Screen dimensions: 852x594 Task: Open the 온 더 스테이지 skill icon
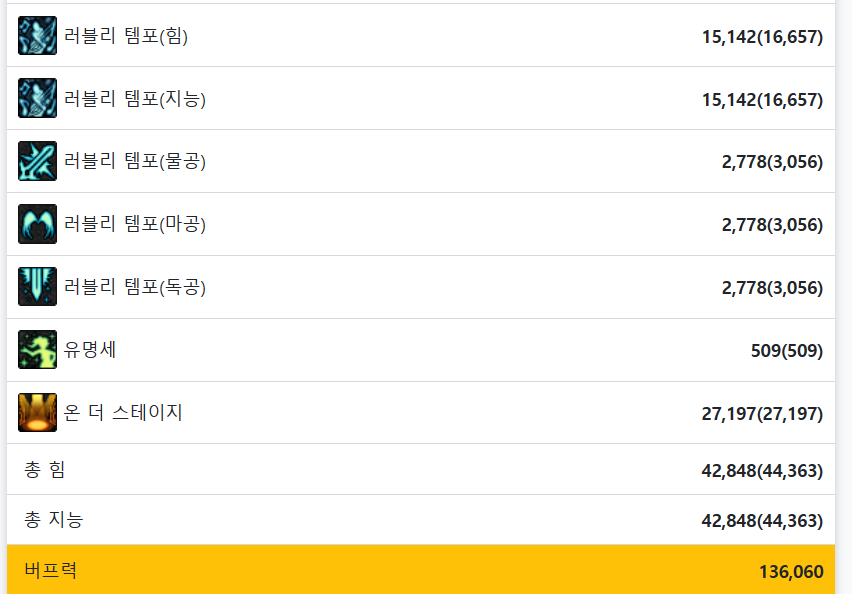tap(37, 412)
